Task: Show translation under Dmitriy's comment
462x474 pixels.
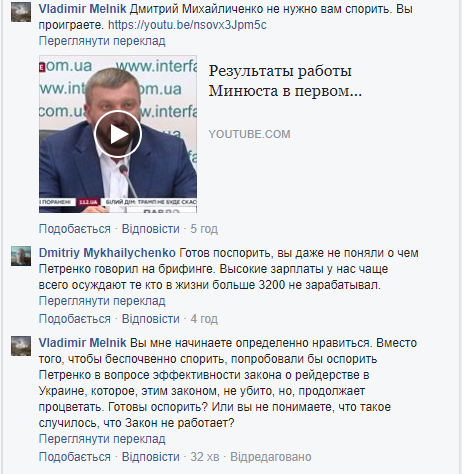Action: tap(102, 301)
